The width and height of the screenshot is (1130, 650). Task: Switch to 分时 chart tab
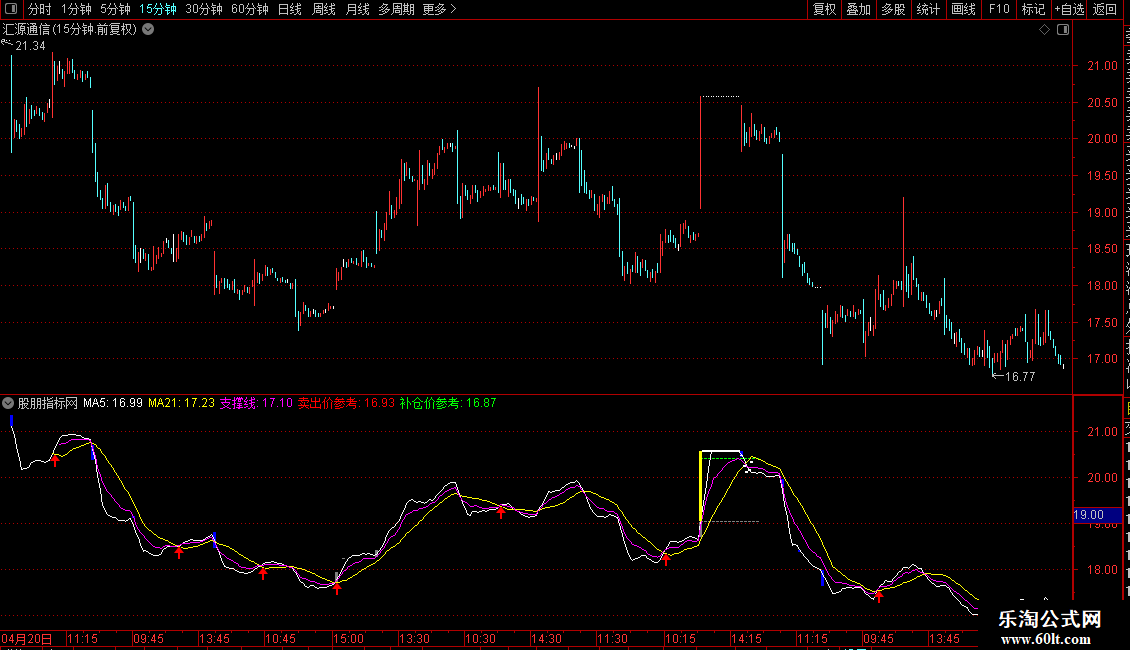[40, 9]
